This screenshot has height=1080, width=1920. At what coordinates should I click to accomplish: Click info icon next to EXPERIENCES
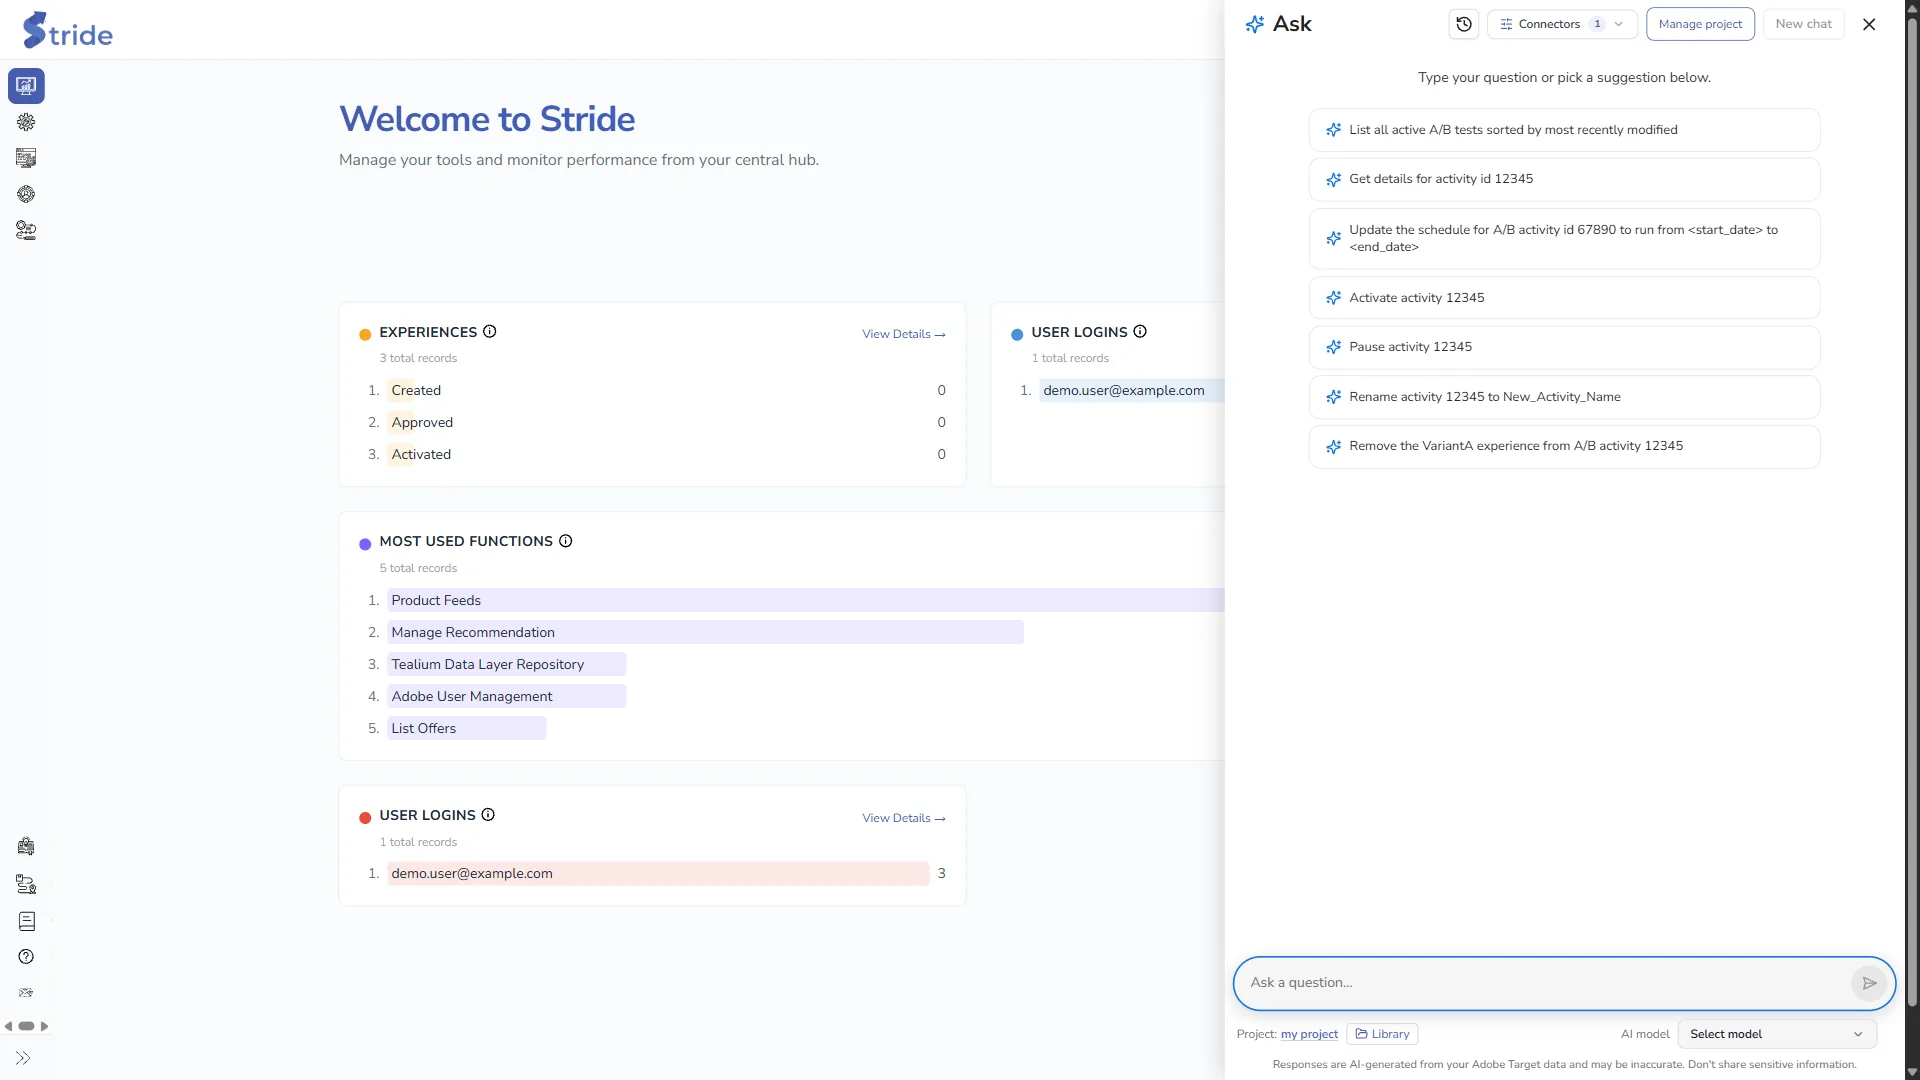click(x=490, y=332)
